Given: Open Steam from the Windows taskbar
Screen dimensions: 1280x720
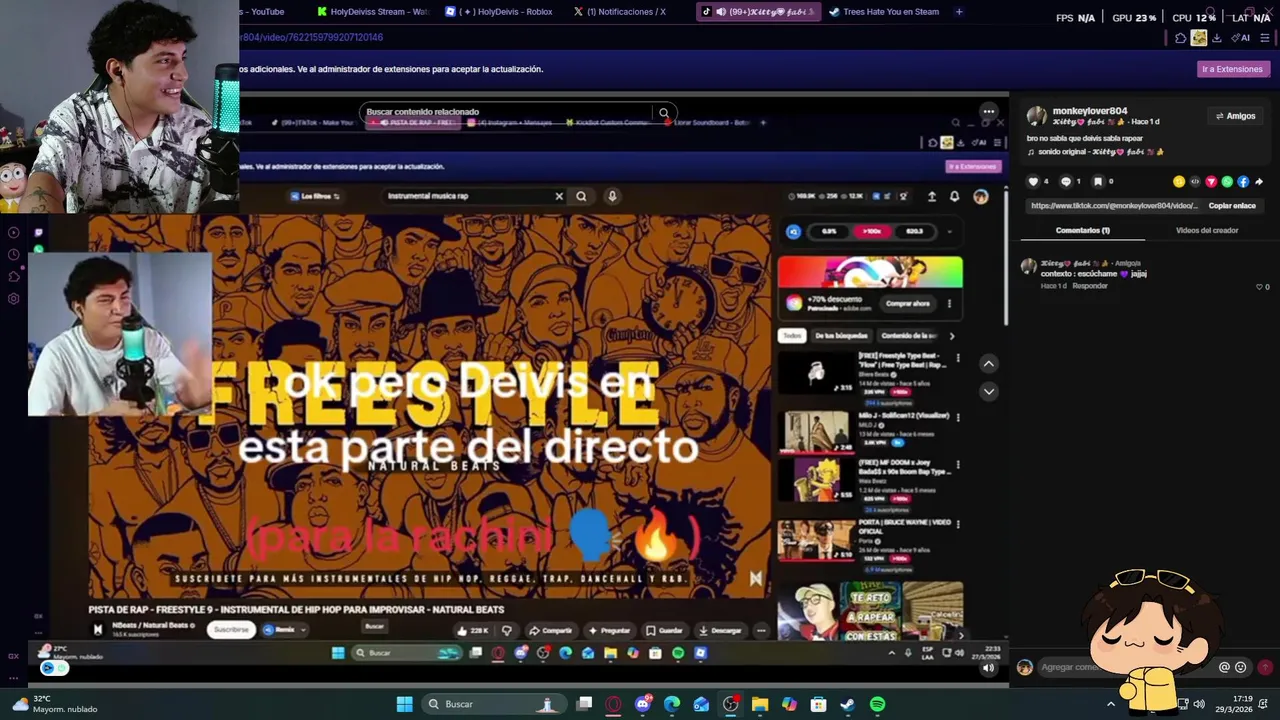Looking at the screenshot, I should [848, 704].
